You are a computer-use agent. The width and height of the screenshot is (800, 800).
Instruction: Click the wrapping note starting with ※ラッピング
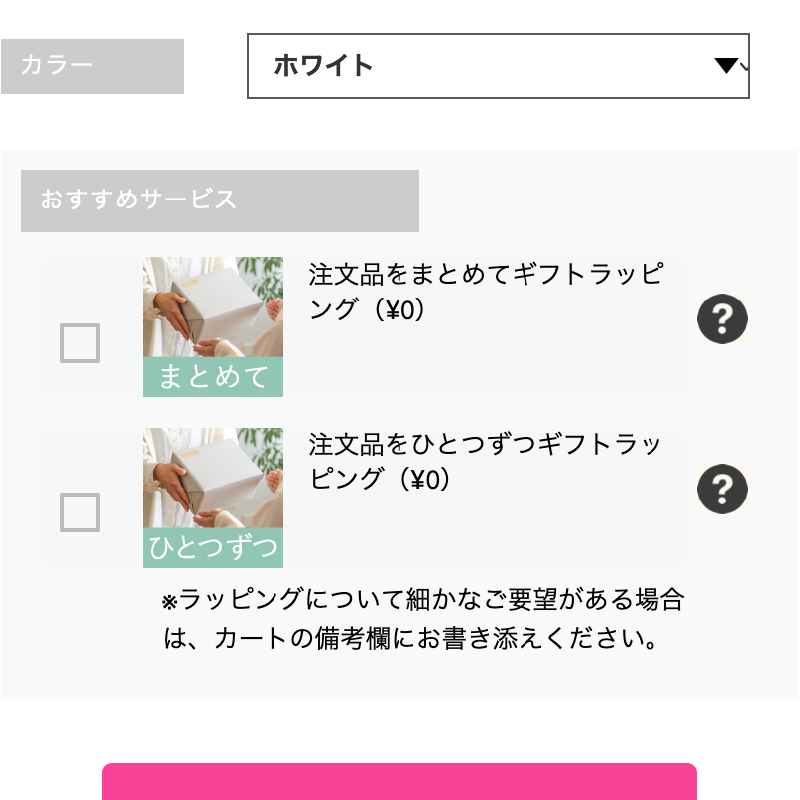click(x=422, y=618)
